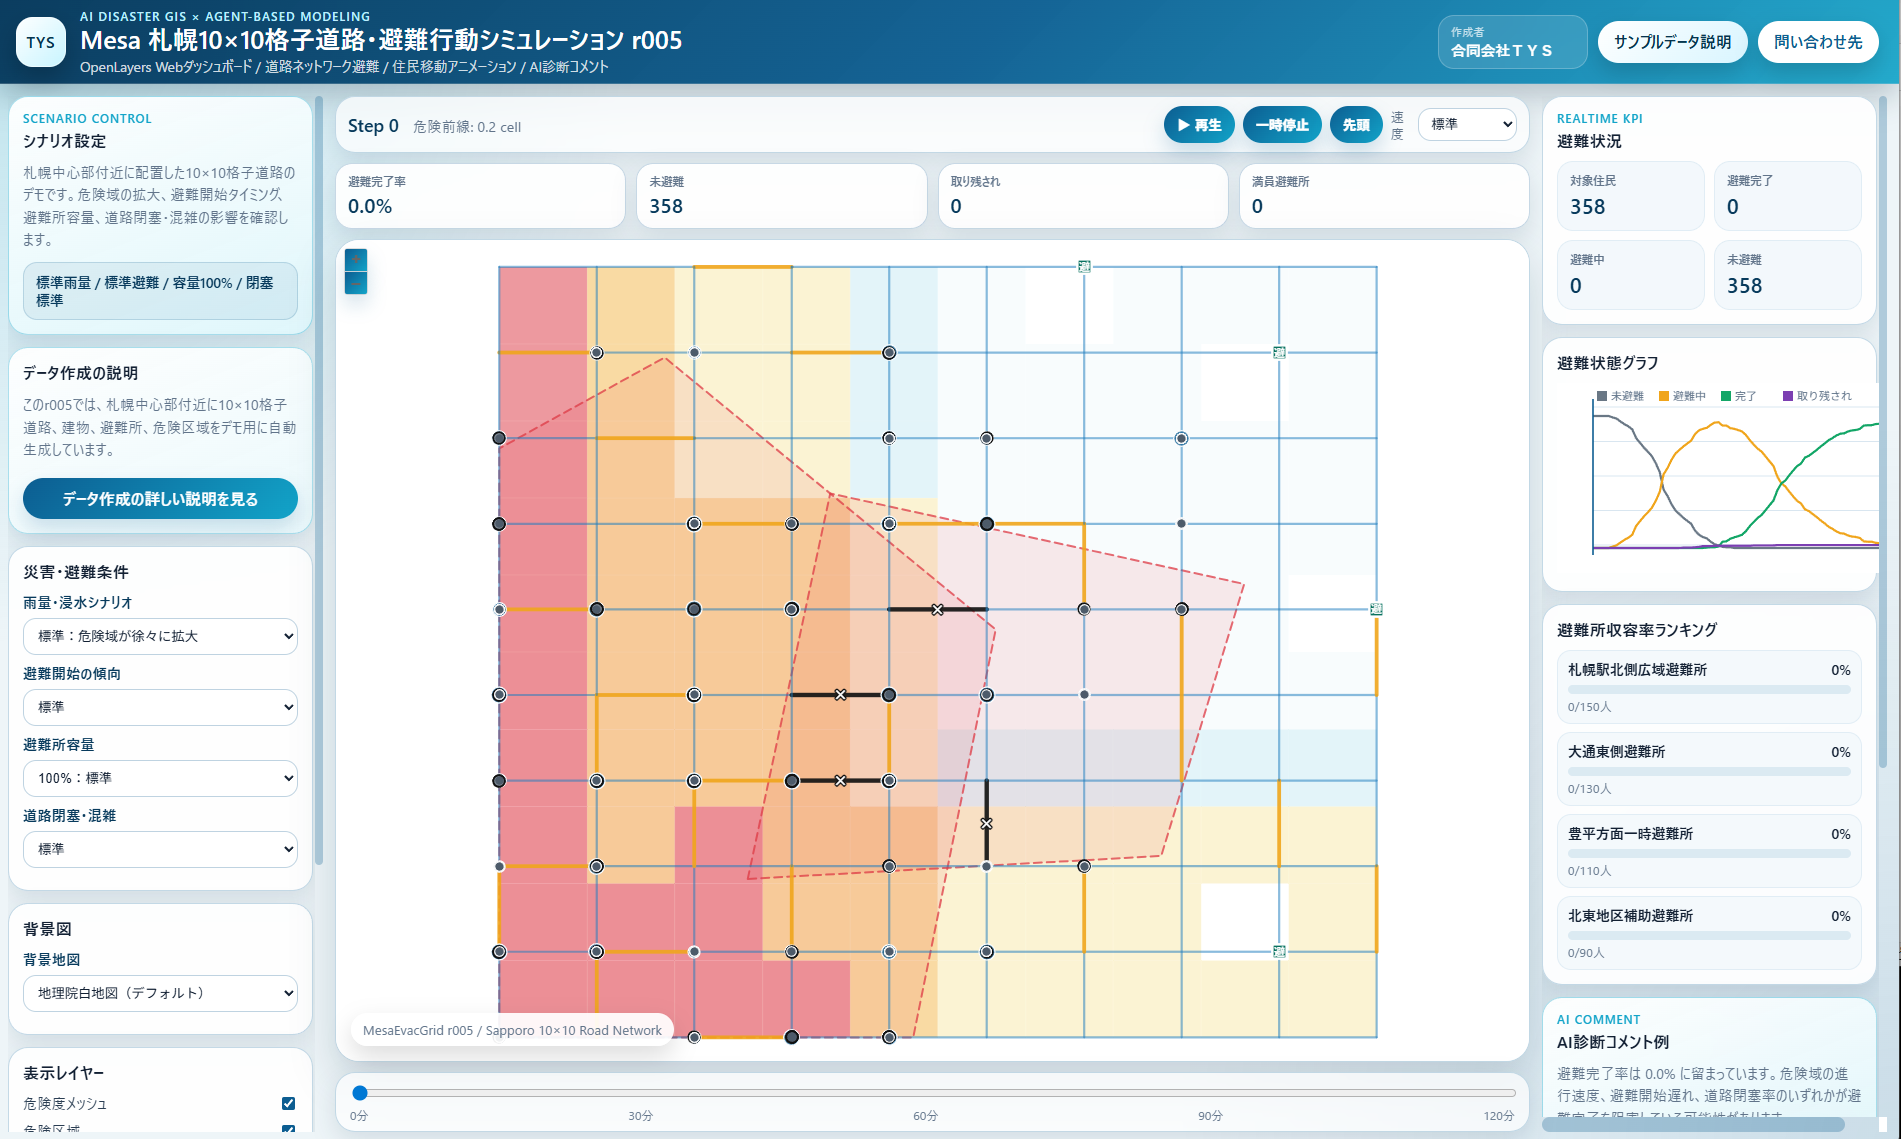
Task: Click the 完了 green legend swatch
Action: tap(1726, 396)
